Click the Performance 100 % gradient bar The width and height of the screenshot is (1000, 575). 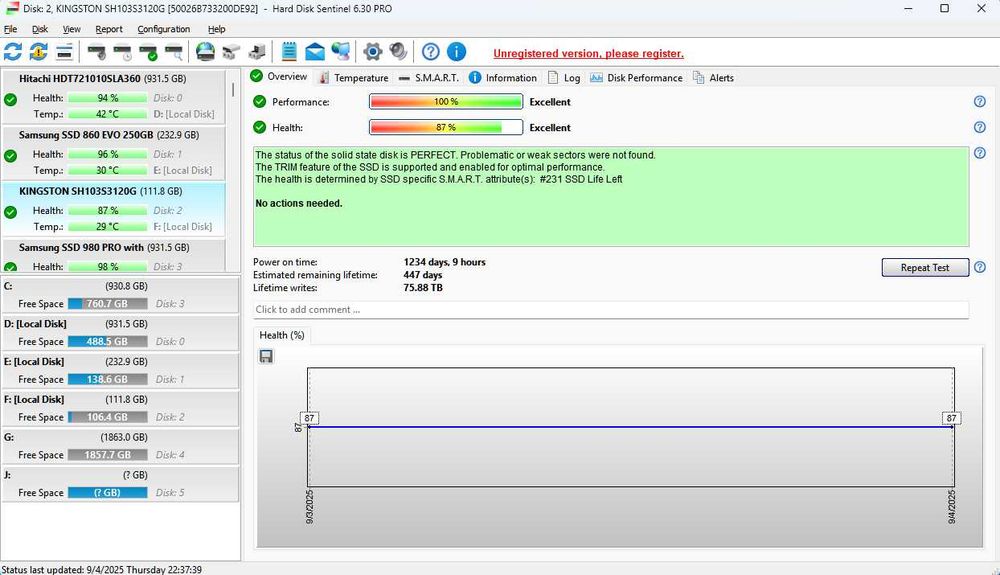coord(446,101)
